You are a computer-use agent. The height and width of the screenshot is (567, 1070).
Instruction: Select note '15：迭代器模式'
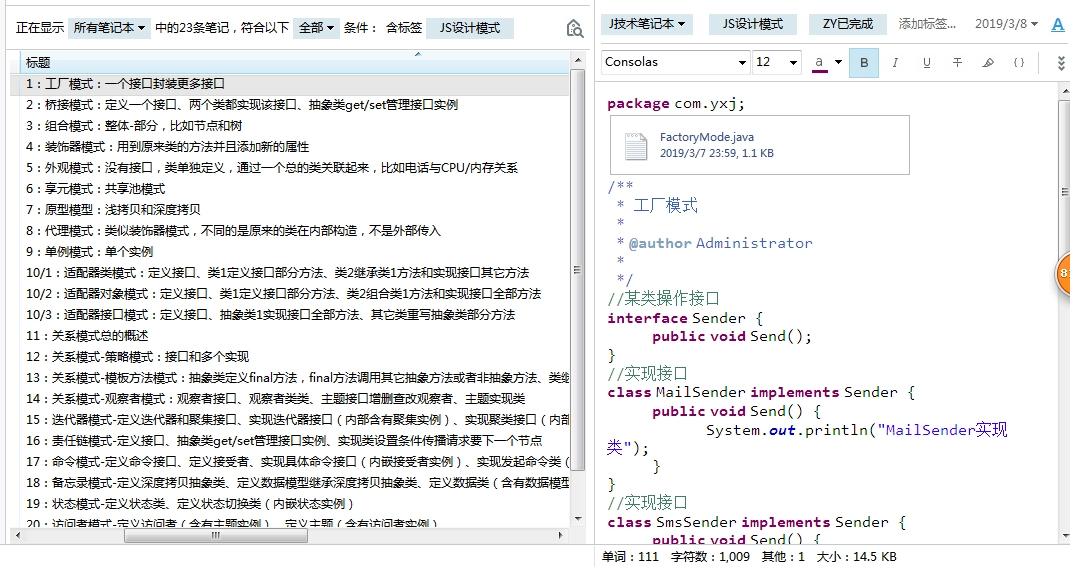click(x=289, y=420)
